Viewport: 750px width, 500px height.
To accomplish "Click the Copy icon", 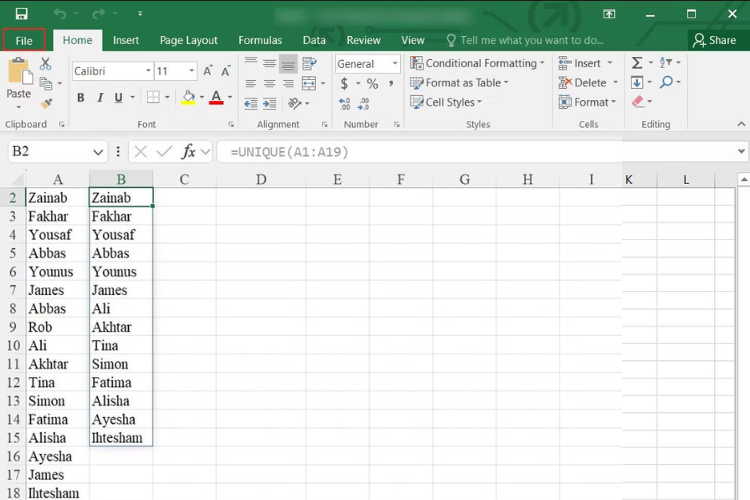I will click(x=46, y=84).
